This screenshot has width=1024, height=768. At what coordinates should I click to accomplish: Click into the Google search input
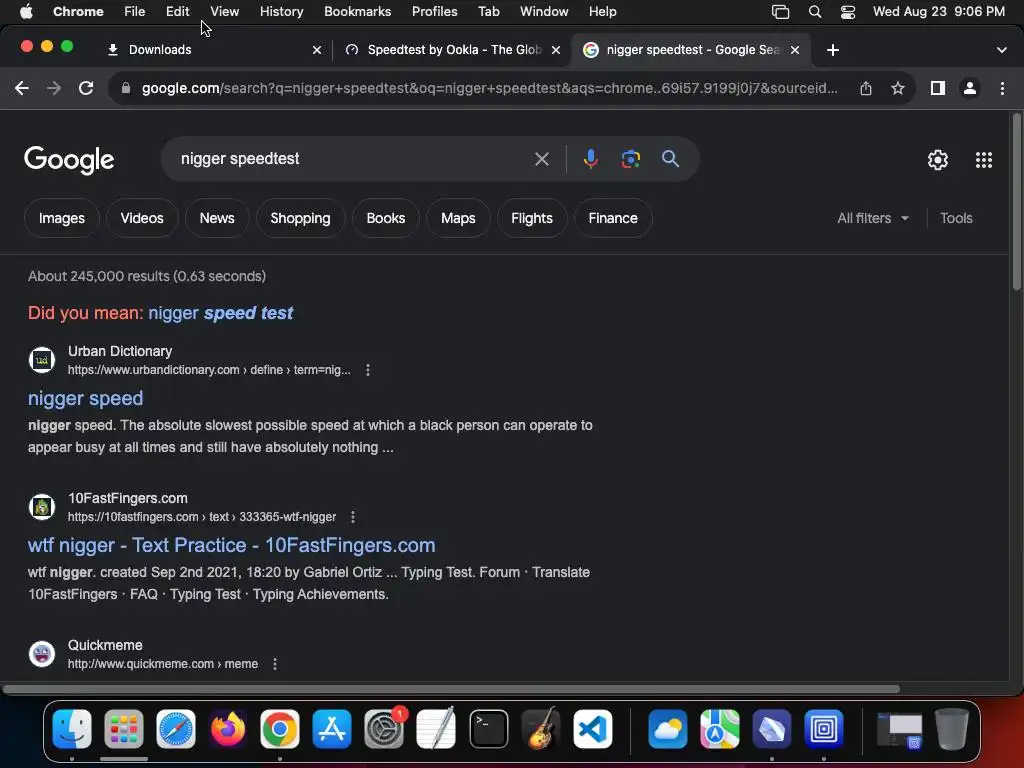[353, 159]
